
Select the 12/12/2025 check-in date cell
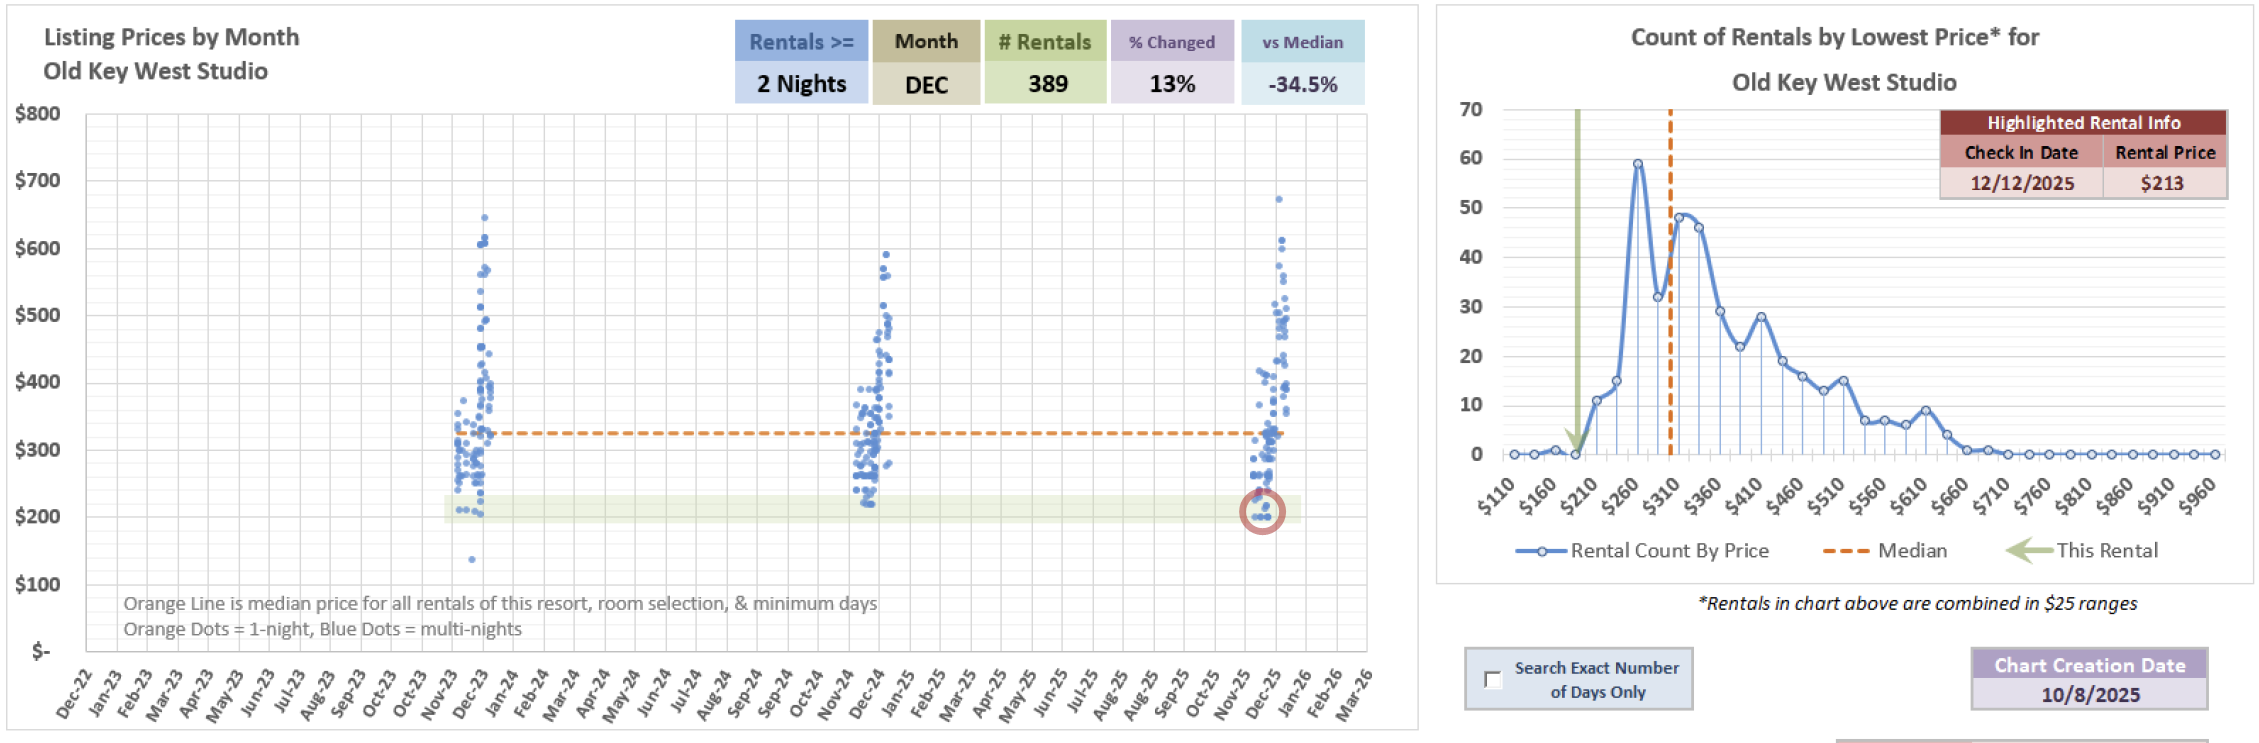click(x=2021, y=183)
